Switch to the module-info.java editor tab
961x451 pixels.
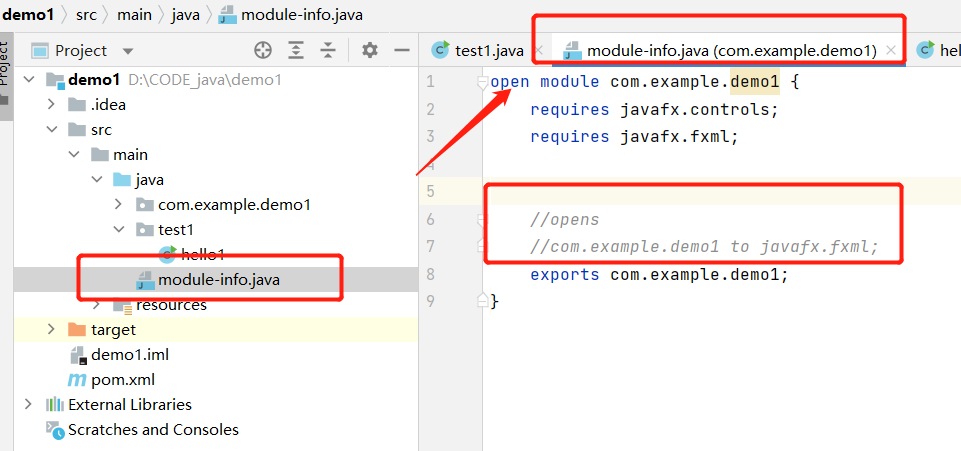coord(731,51)
